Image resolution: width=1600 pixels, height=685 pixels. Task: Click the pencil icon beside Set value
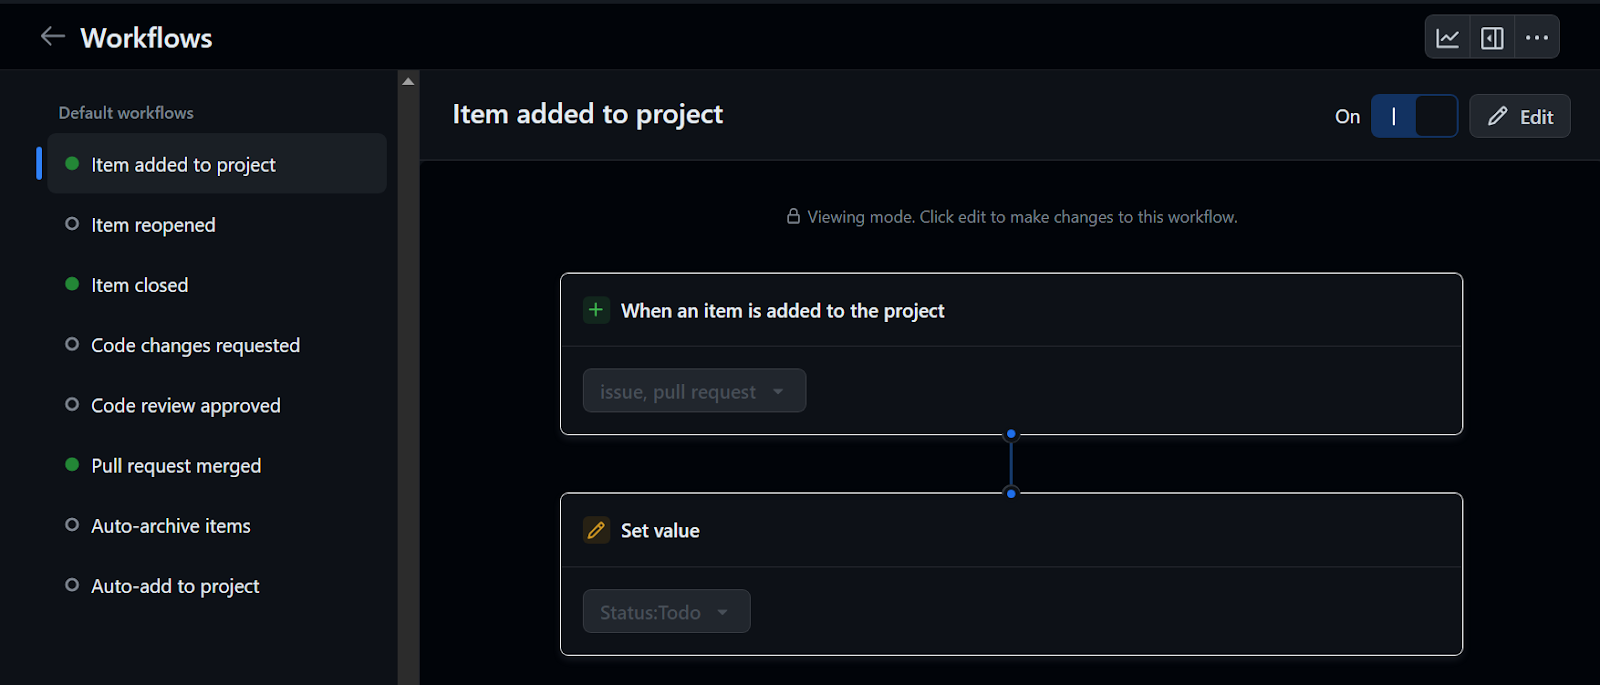coord(596,530)
